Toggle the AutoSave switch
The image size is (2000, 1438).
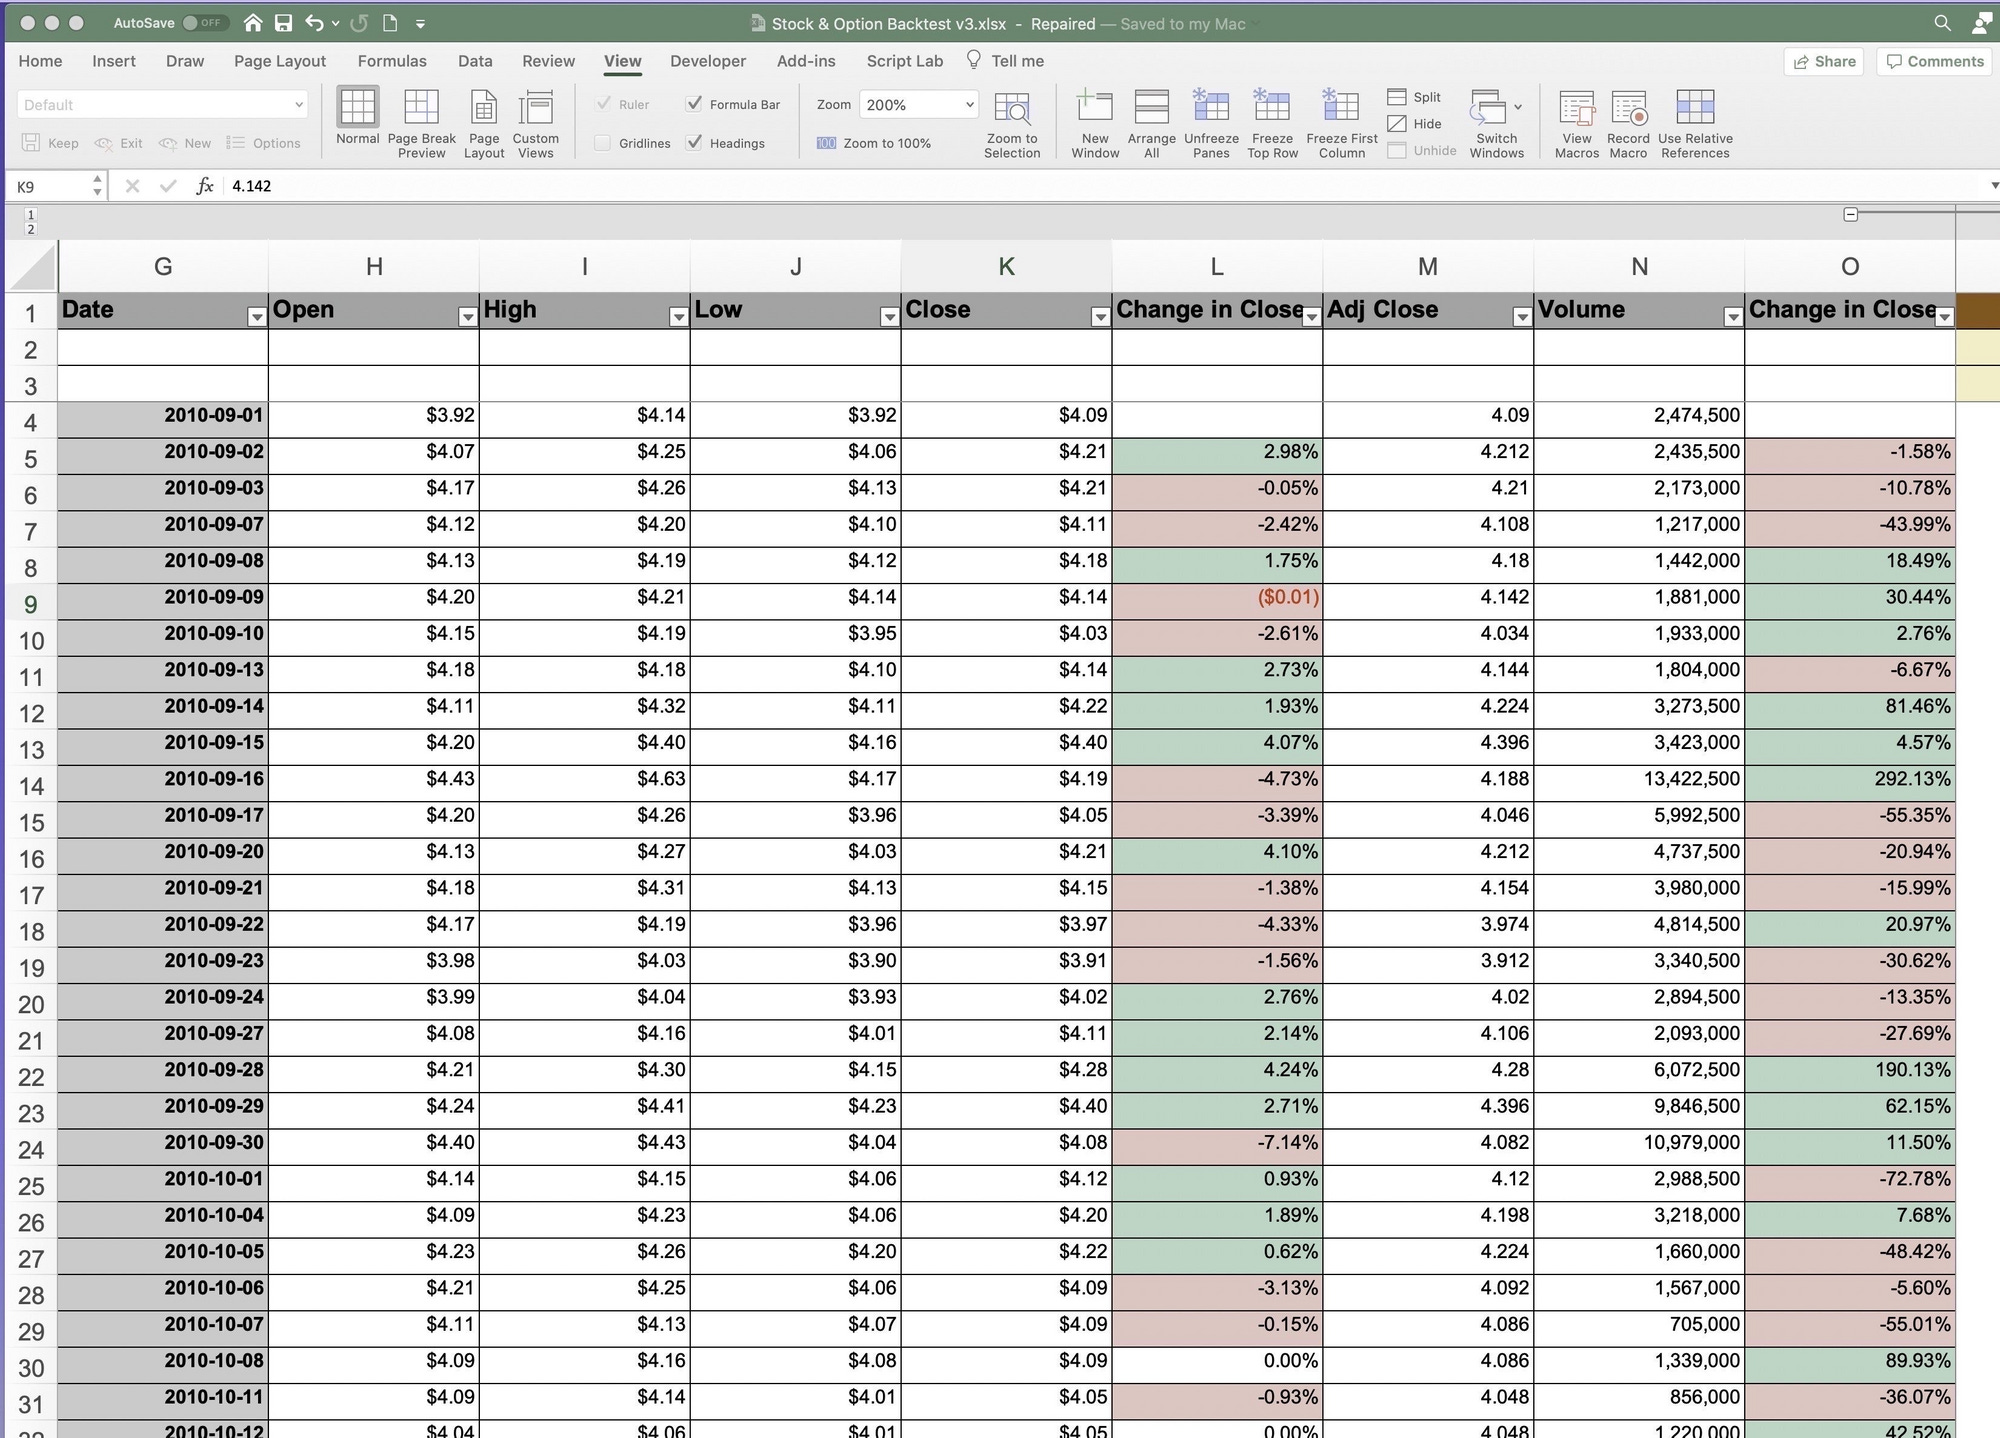[x=206, y=22]
